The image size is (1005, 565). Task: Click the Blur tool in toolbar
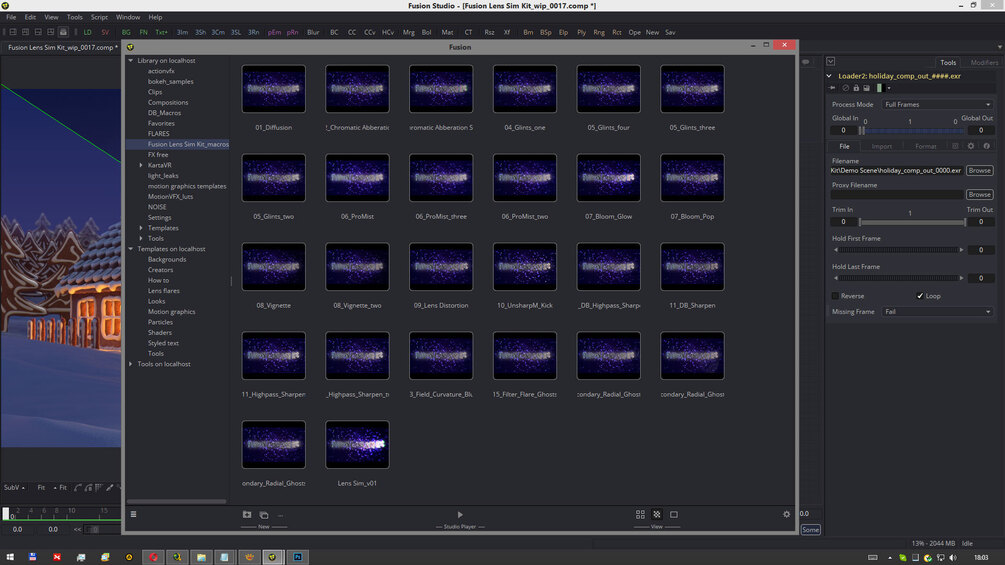[313, 32]
